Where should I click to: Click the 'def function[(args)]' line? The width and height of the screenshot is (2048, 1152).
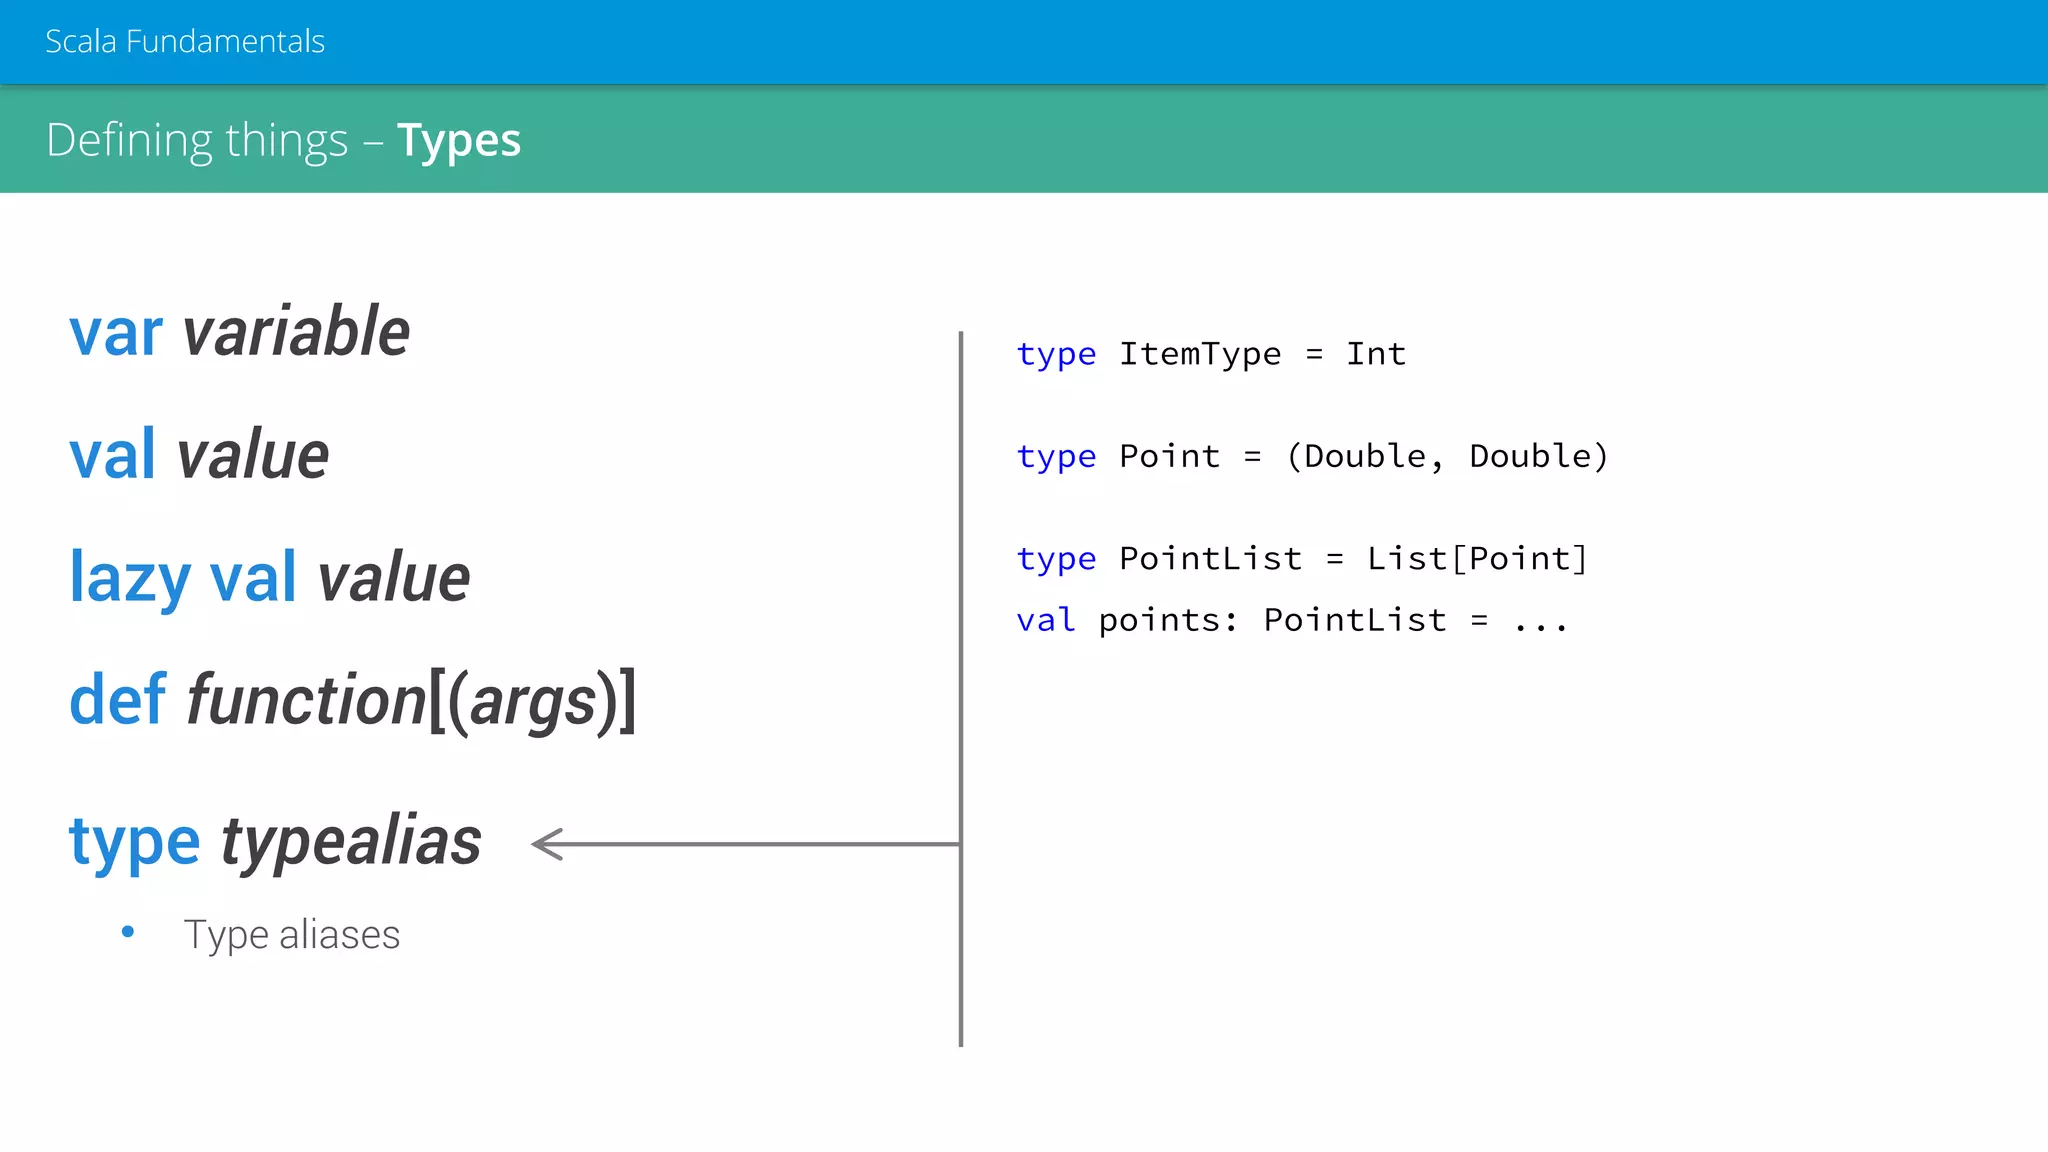tap(352, 700)
